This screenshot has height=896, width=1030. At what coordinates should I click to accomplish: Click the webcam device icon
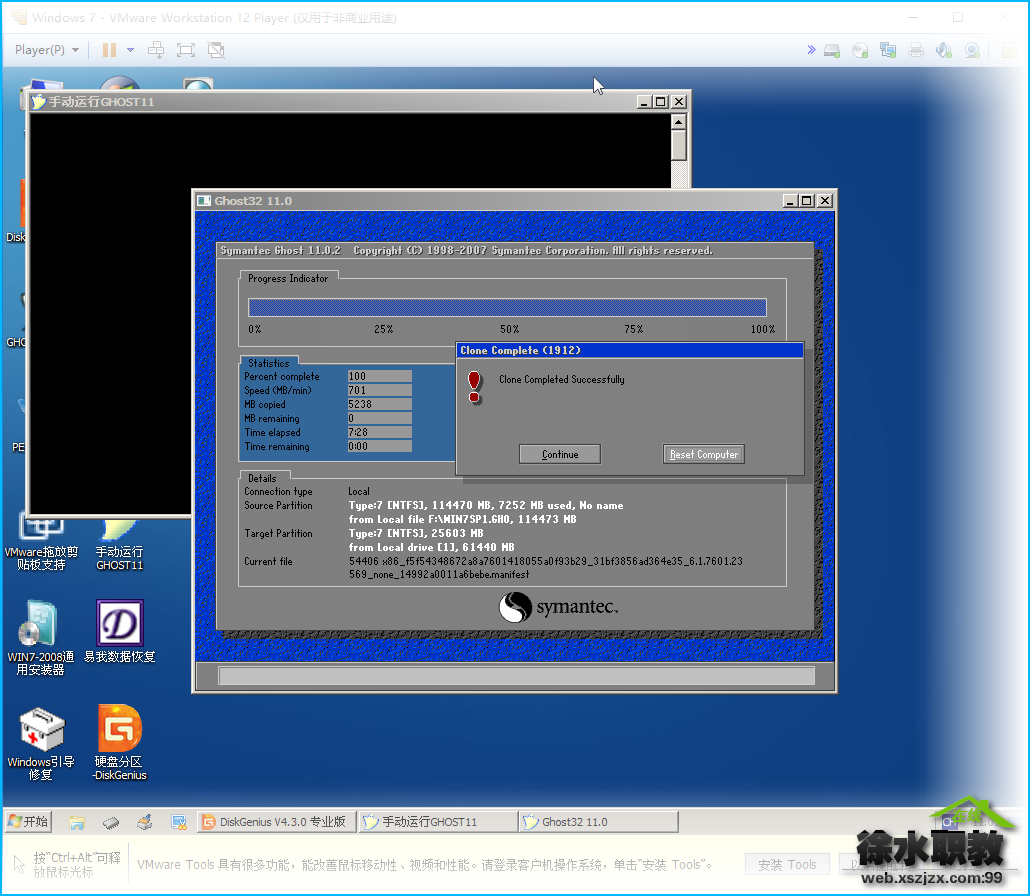972,51
